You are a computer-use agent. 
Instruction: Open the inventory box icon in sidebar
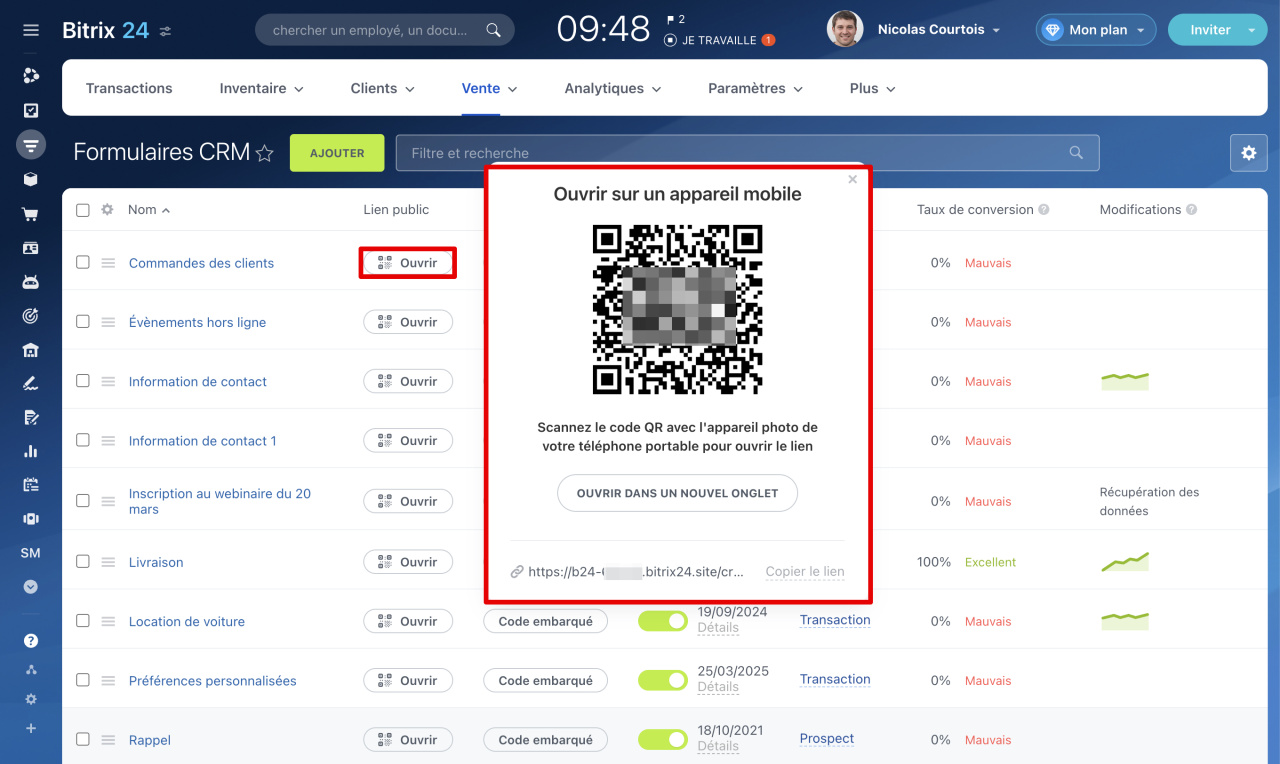[31, 180]
